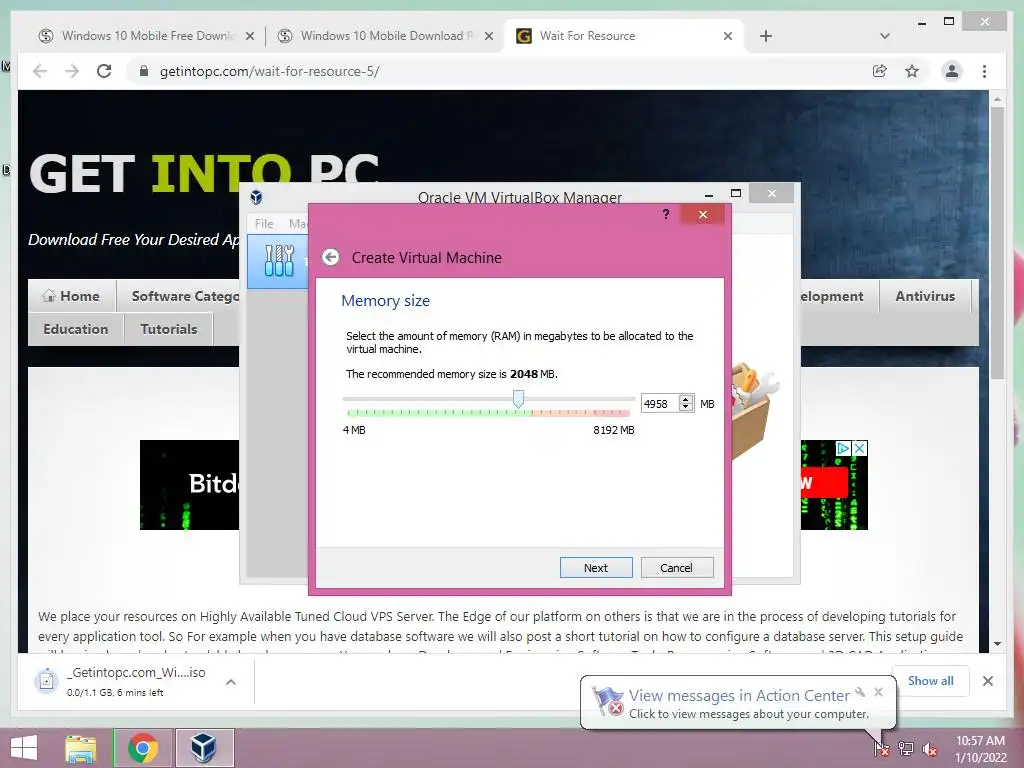Click the Bitdefender ad banner
Viewport: 1024px width, 768px height.
pyautogui.click(x=189, y=485)
